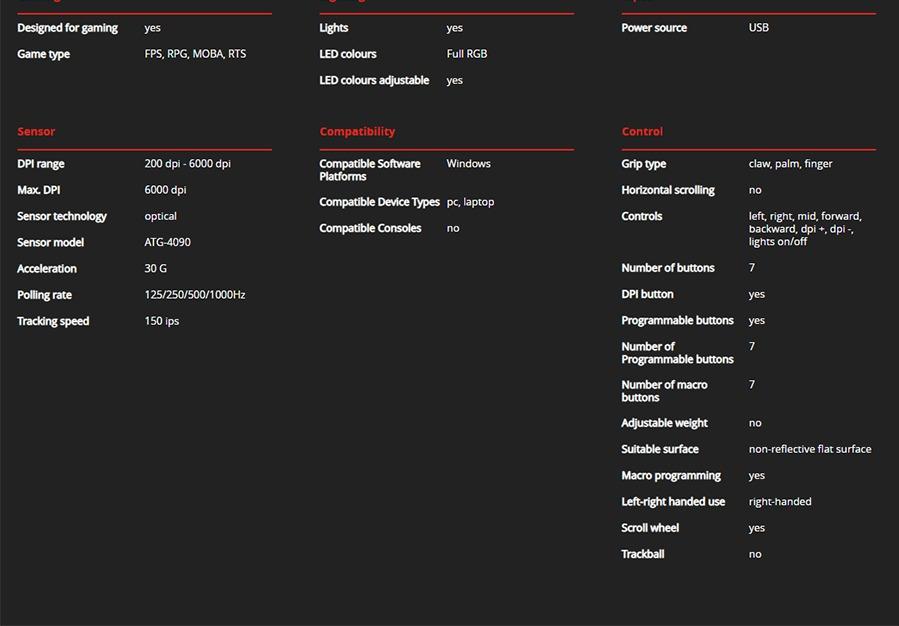Image resolution: width=899 pixels, height=626 pixels.
Task: Click the FPS, RPG, MOBA, RTS value
Action: pos(195,54)
